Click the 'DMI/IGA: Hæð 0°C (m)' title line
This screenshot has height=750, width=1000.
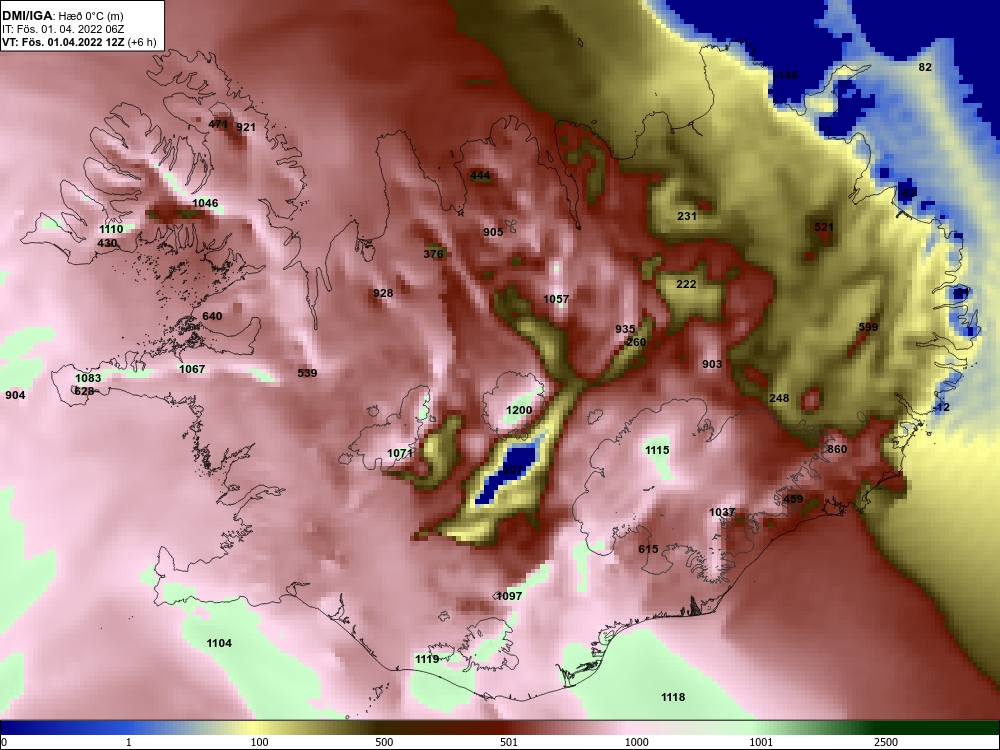click(x=62, y=15)
